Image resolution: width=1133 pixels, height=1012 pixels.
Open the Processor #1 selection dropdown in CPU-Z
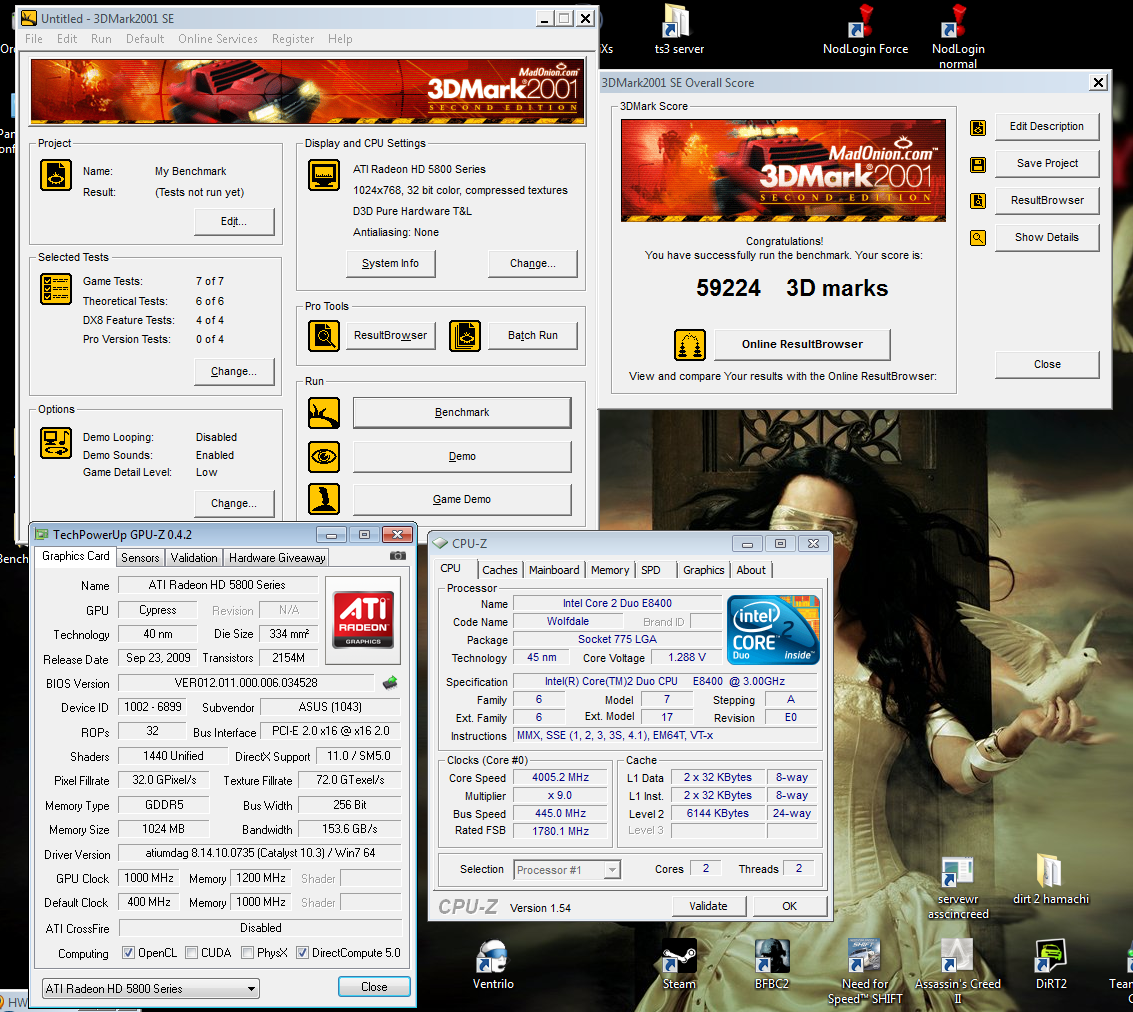pyautogui.click(x=567, y=870)
